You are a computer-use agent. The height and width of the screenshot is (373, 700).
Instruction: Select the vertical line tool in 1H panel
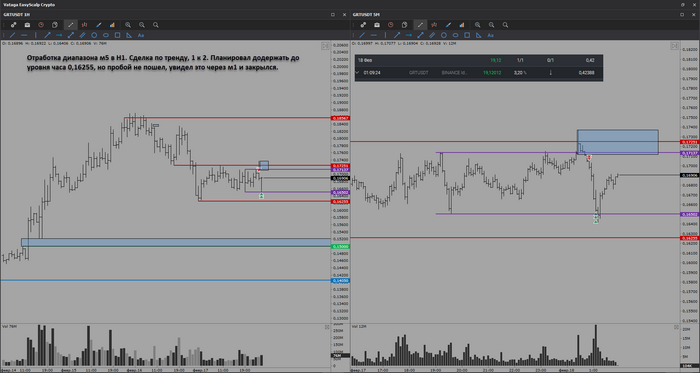36,35
